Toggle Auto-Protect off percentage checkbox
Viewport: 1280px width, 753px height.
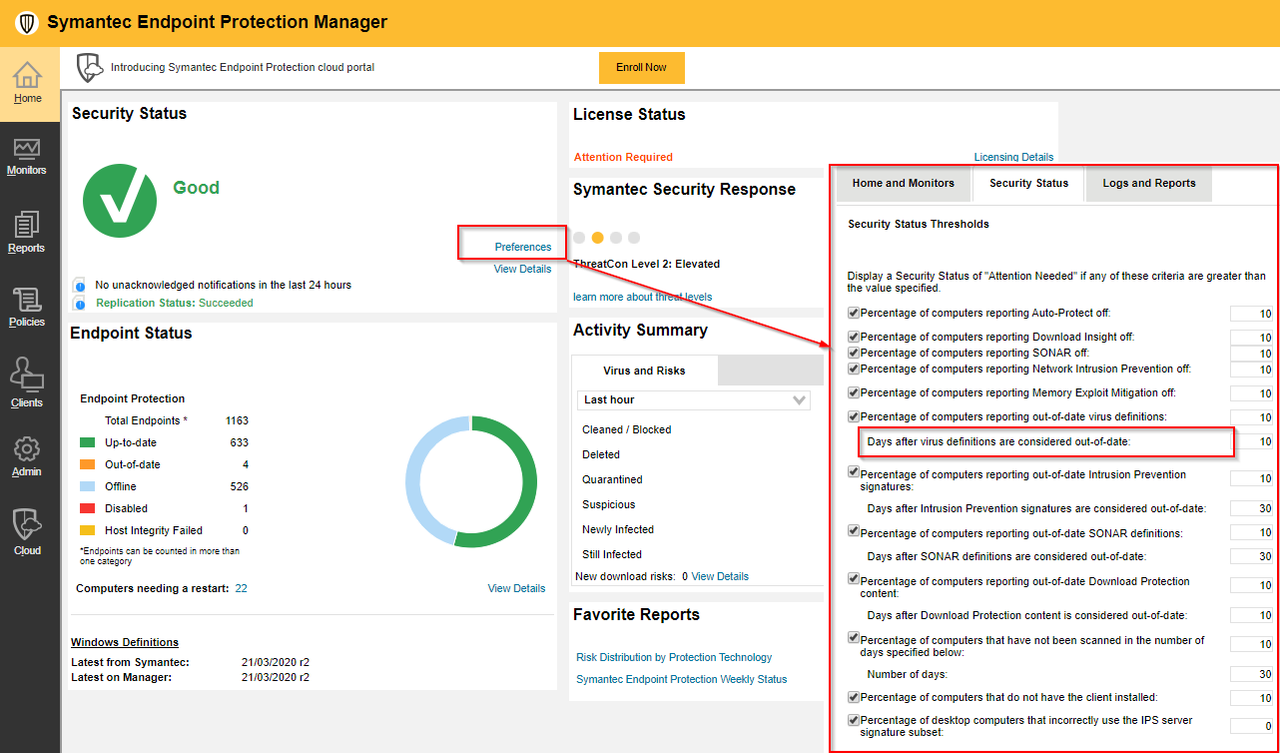[x=853, y=313]
